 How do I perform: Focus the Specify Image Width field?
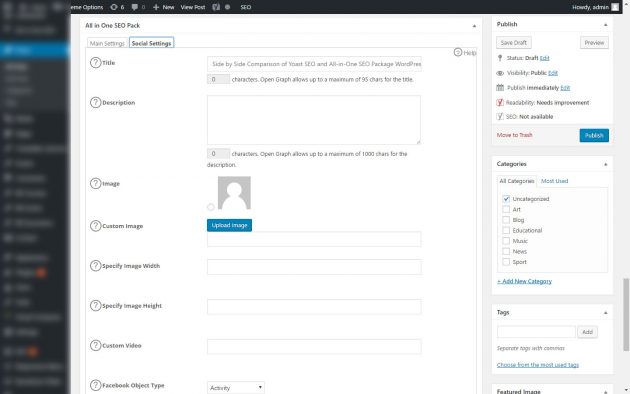coord(314,267)
